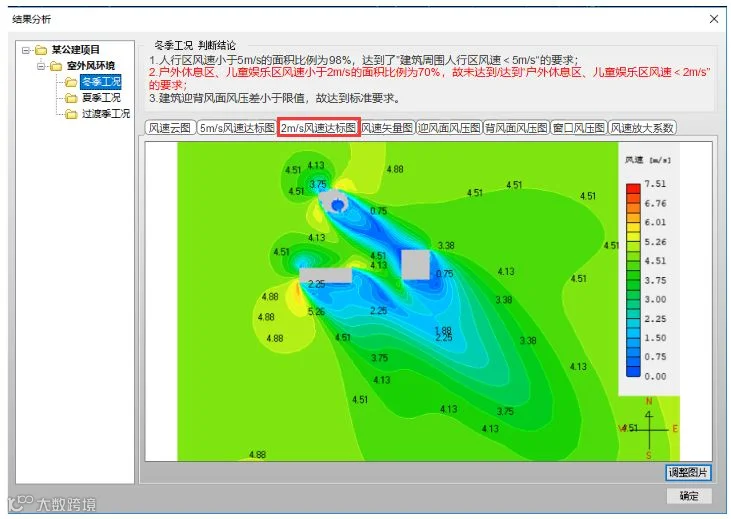Open the 风速放大系数 tab
The image size is (731, 519).
click(642, 128)
